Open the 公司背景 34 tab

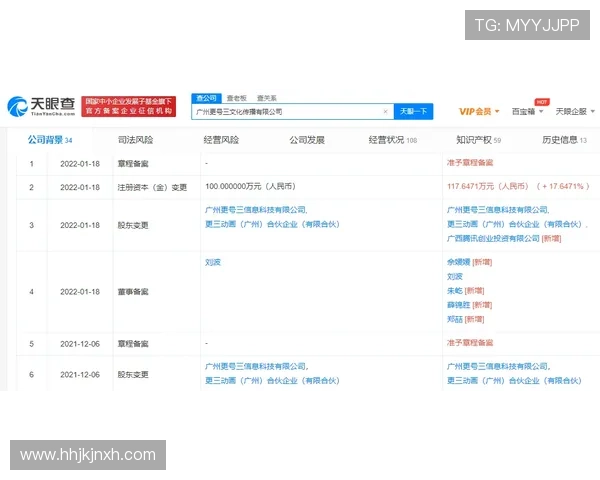pyautogui.click(x=50, y=140)
